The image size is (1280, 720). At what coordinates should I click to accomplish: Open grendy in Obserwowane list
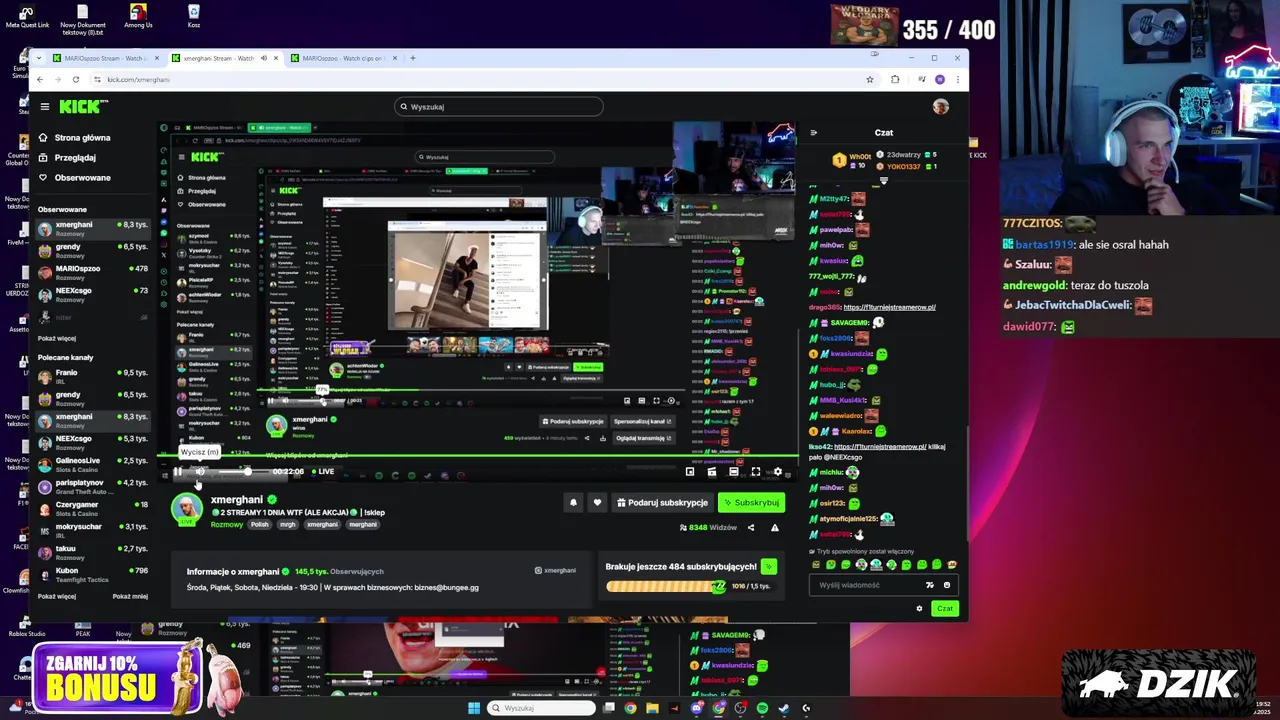click(x=93, y=251)
